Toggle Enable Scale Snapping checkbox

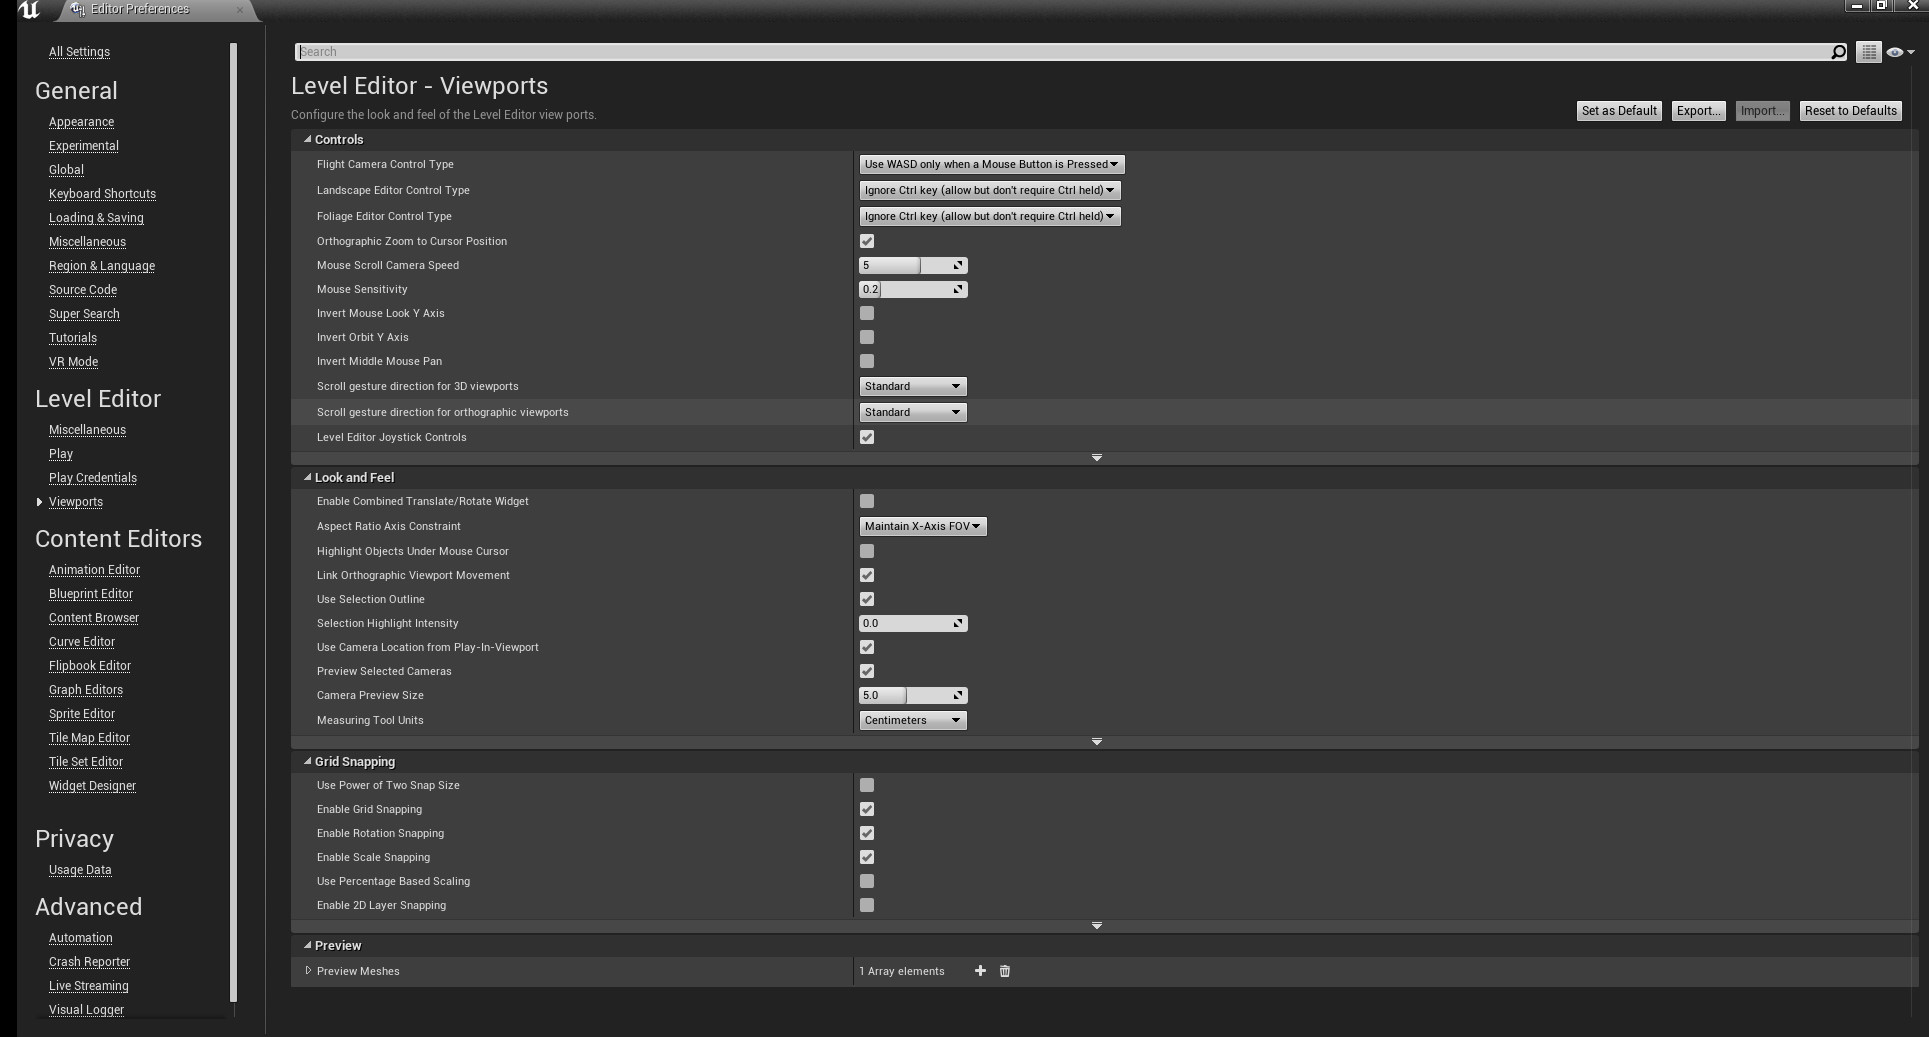(x=867, y=857)
